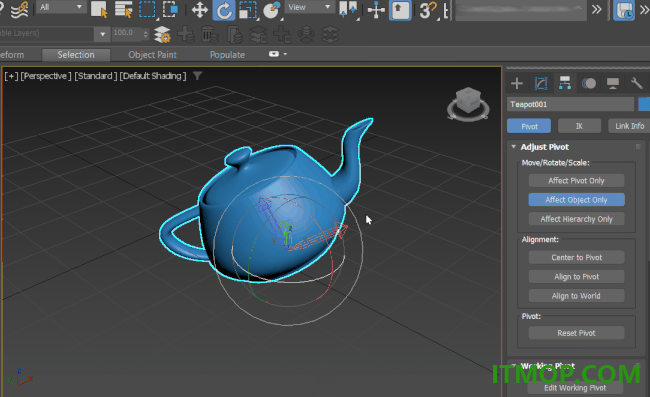The width and height of the screenshot is (650, 397).
Task: Open the Select by Name tool
Action: pos(123,9)
